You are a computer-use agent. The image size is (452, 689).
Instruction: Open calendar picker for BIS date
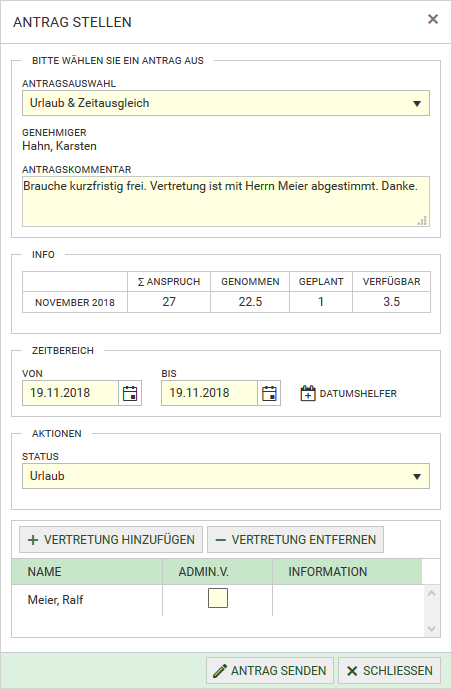tap(269, 393)
